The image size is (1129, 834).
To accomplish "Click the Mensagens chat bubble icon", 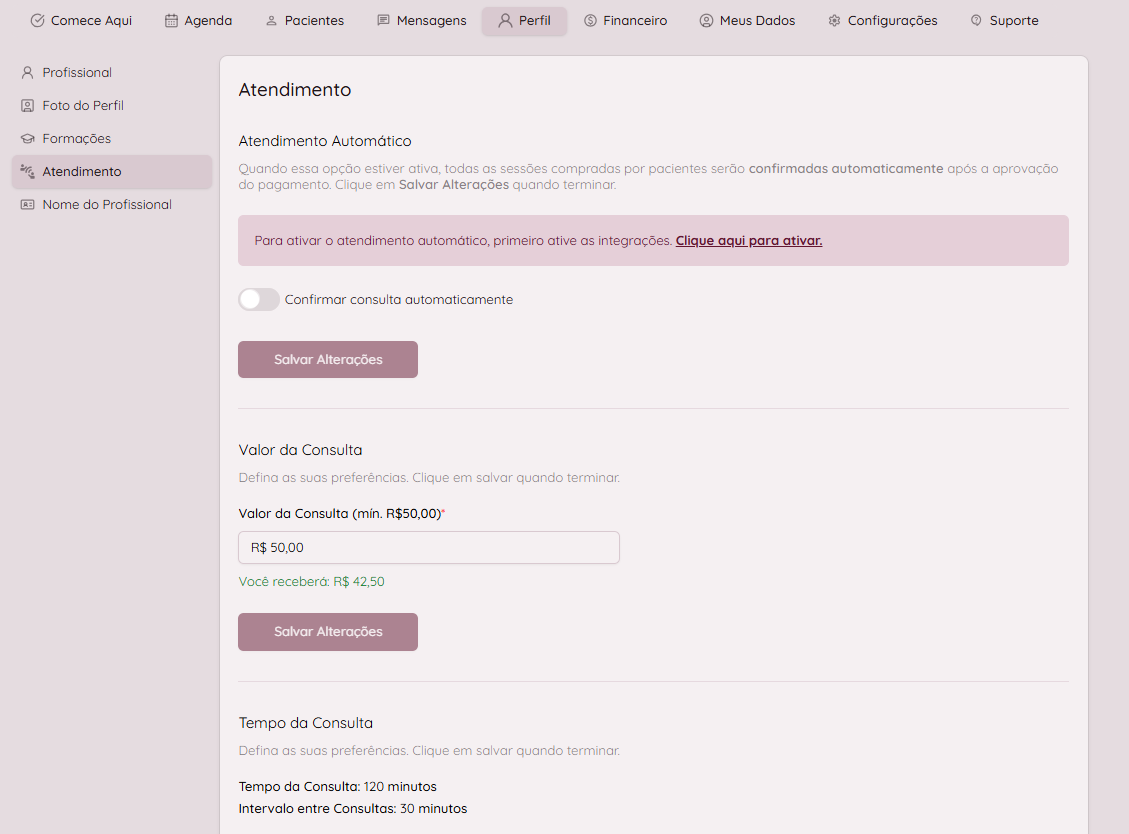I will point(383,20).
